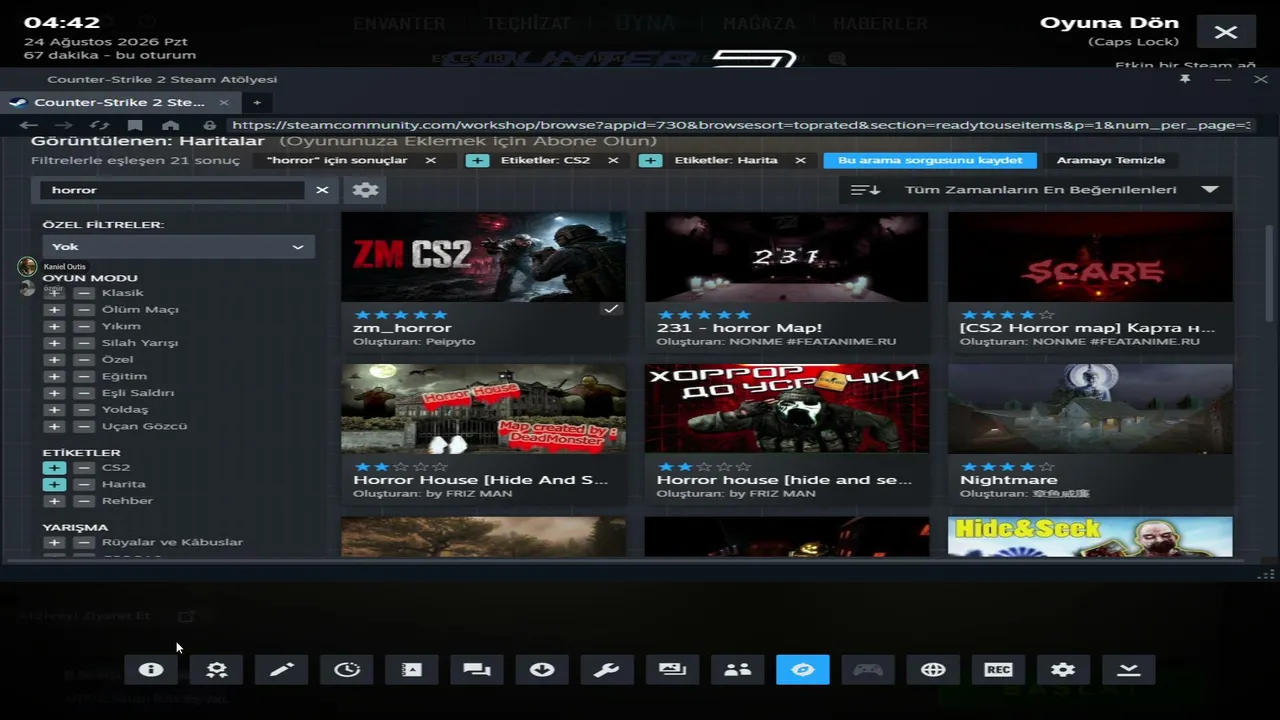Go forward in the overlay browser
The height and width of the screenshot is (720, 1280).
pos(64,126)
